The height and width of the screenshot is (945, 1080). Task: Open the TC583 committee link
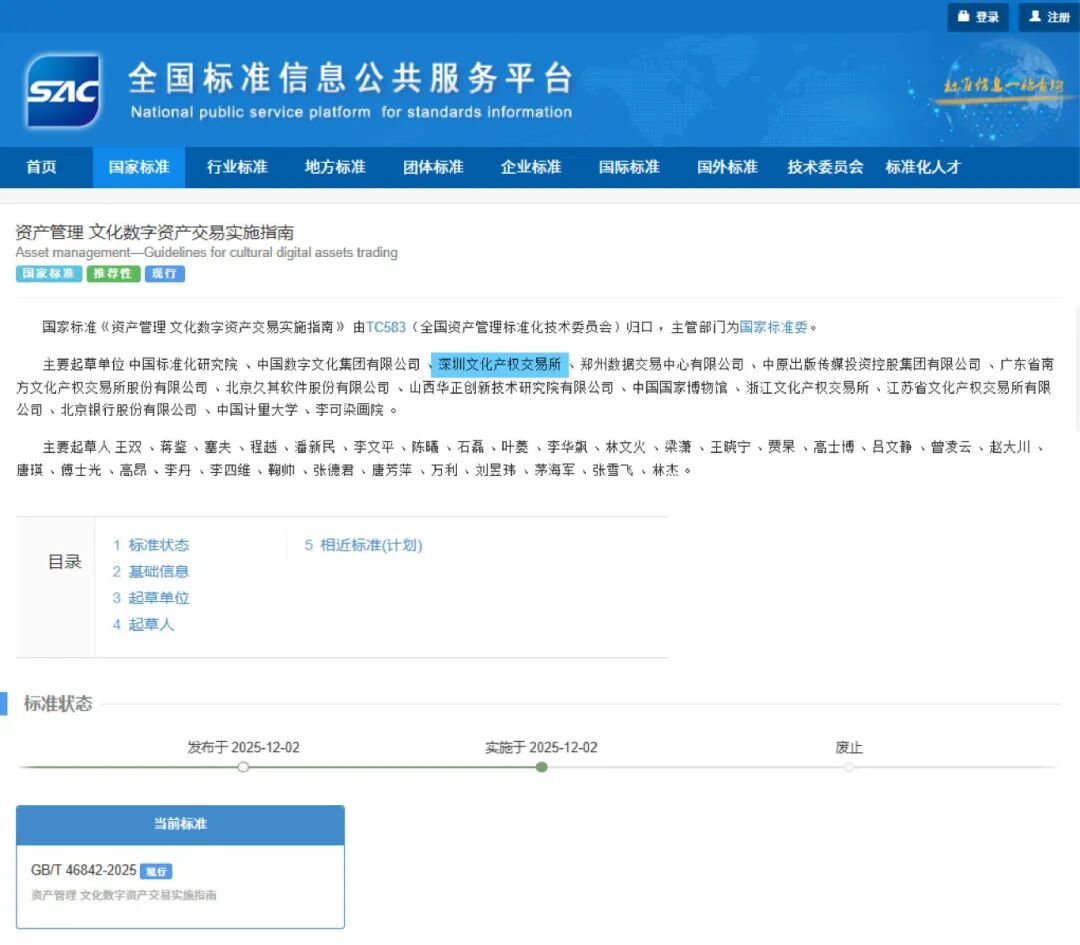pos(386,327)
